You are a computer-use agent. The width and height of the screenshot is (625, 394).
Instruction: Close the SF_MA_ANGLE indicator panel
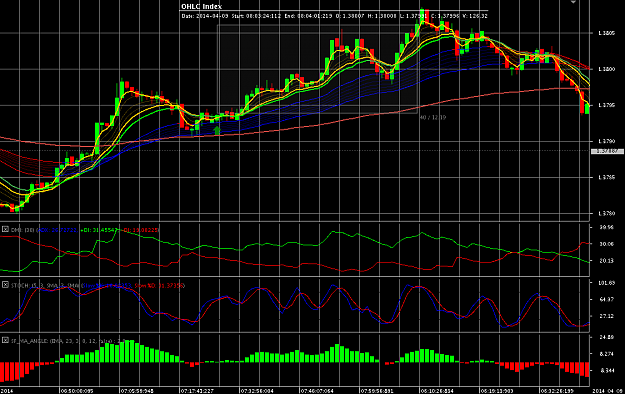(5, 340)
